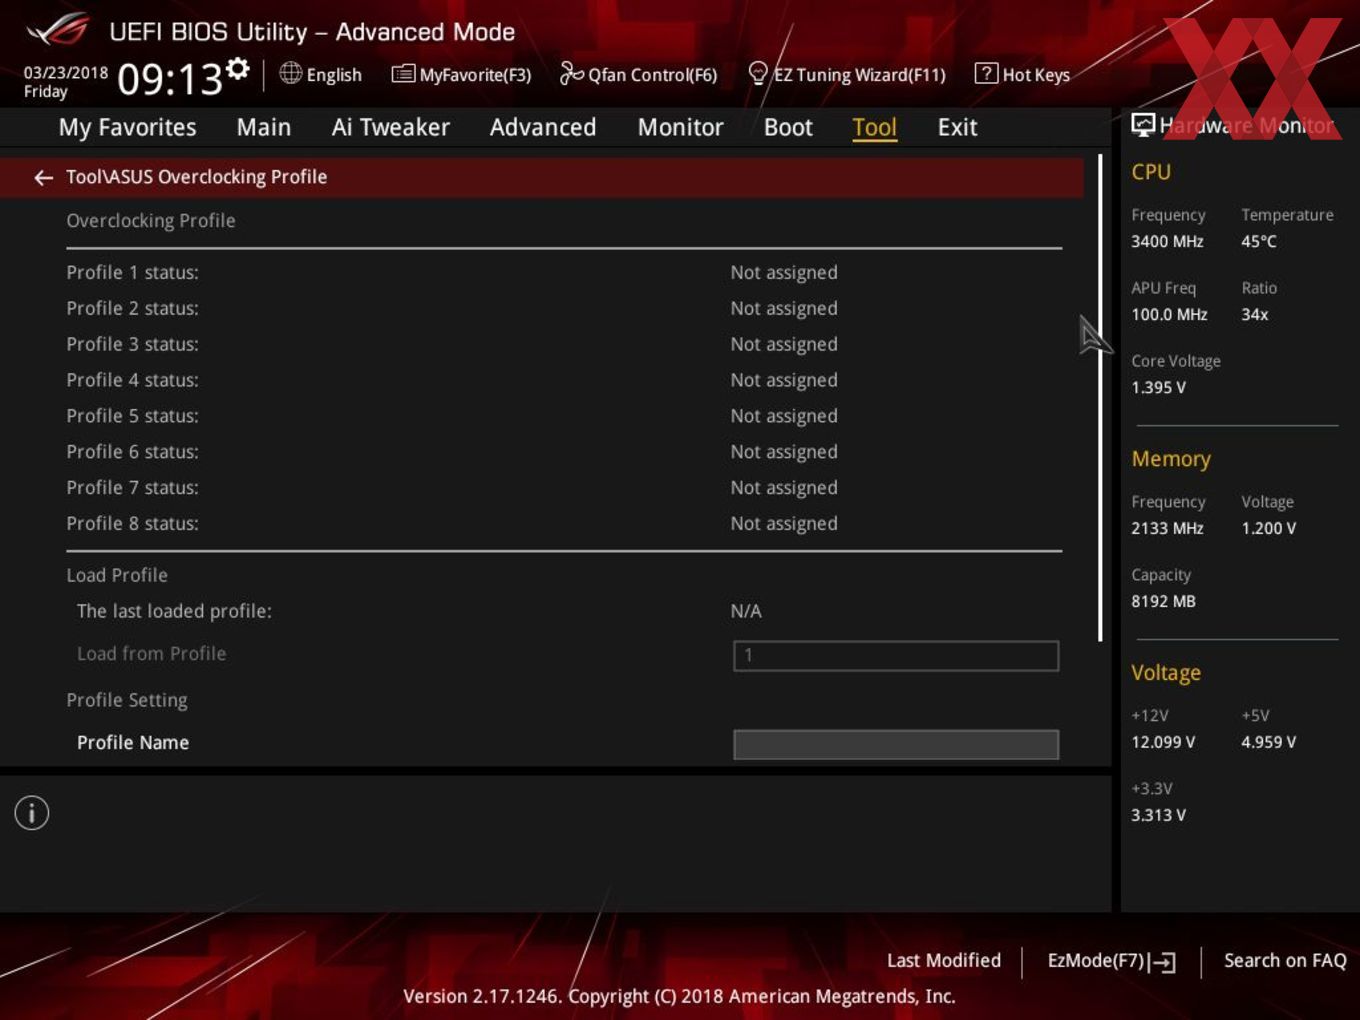Go to the Advanced tab

543,127
